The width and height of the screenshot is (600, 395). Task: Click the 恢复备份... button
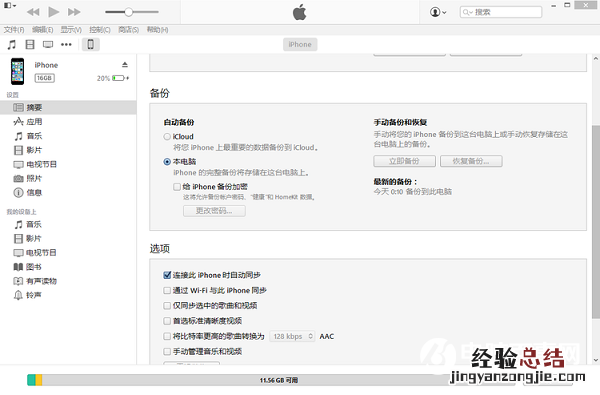[471, 161]
